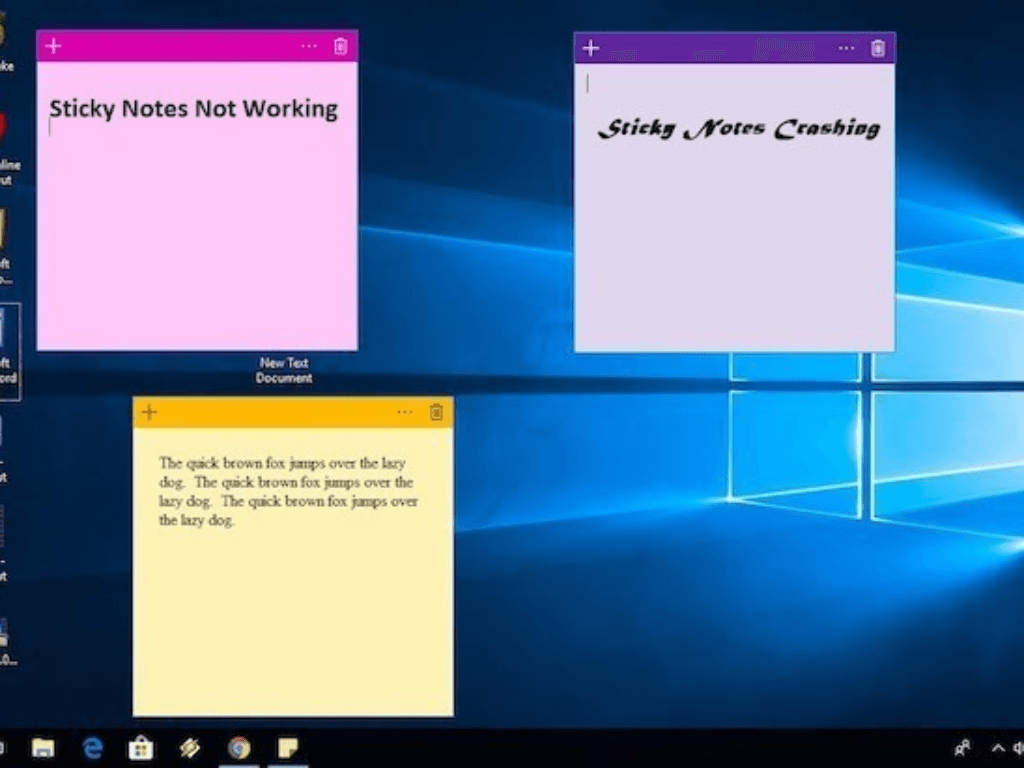Create a new note from the yellow note

pyautogui.click(x=149, y=412)
